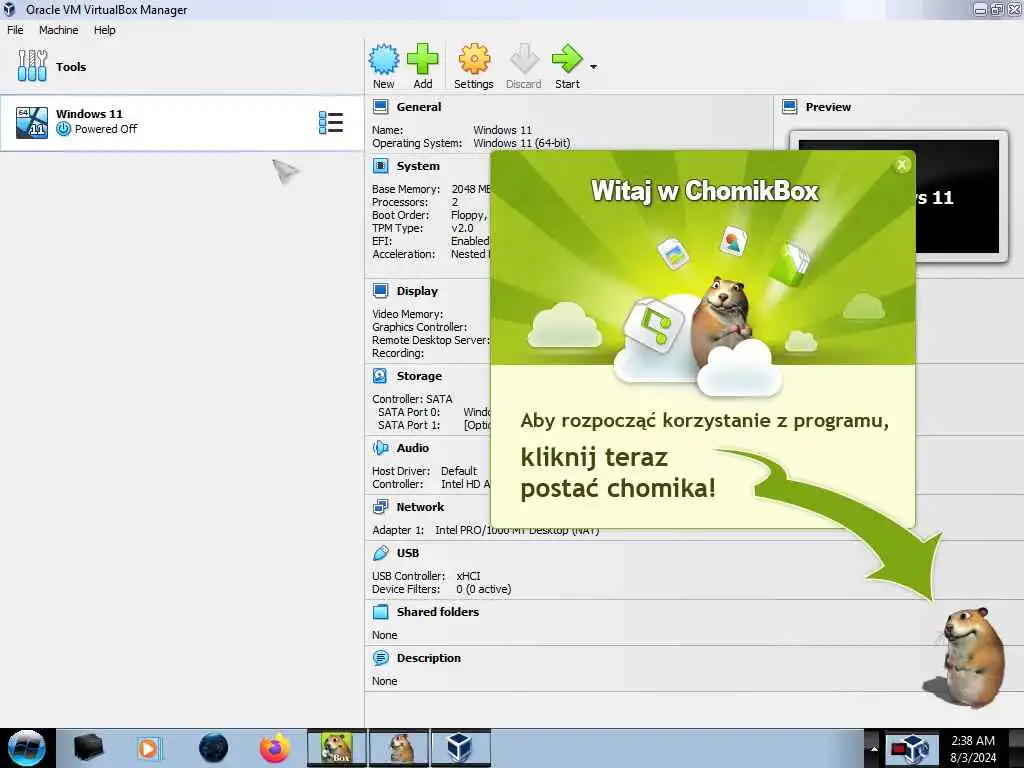Click the Audio section header
The width and height of the screenshot is (1024, 768).
click(x=413, y=448)
